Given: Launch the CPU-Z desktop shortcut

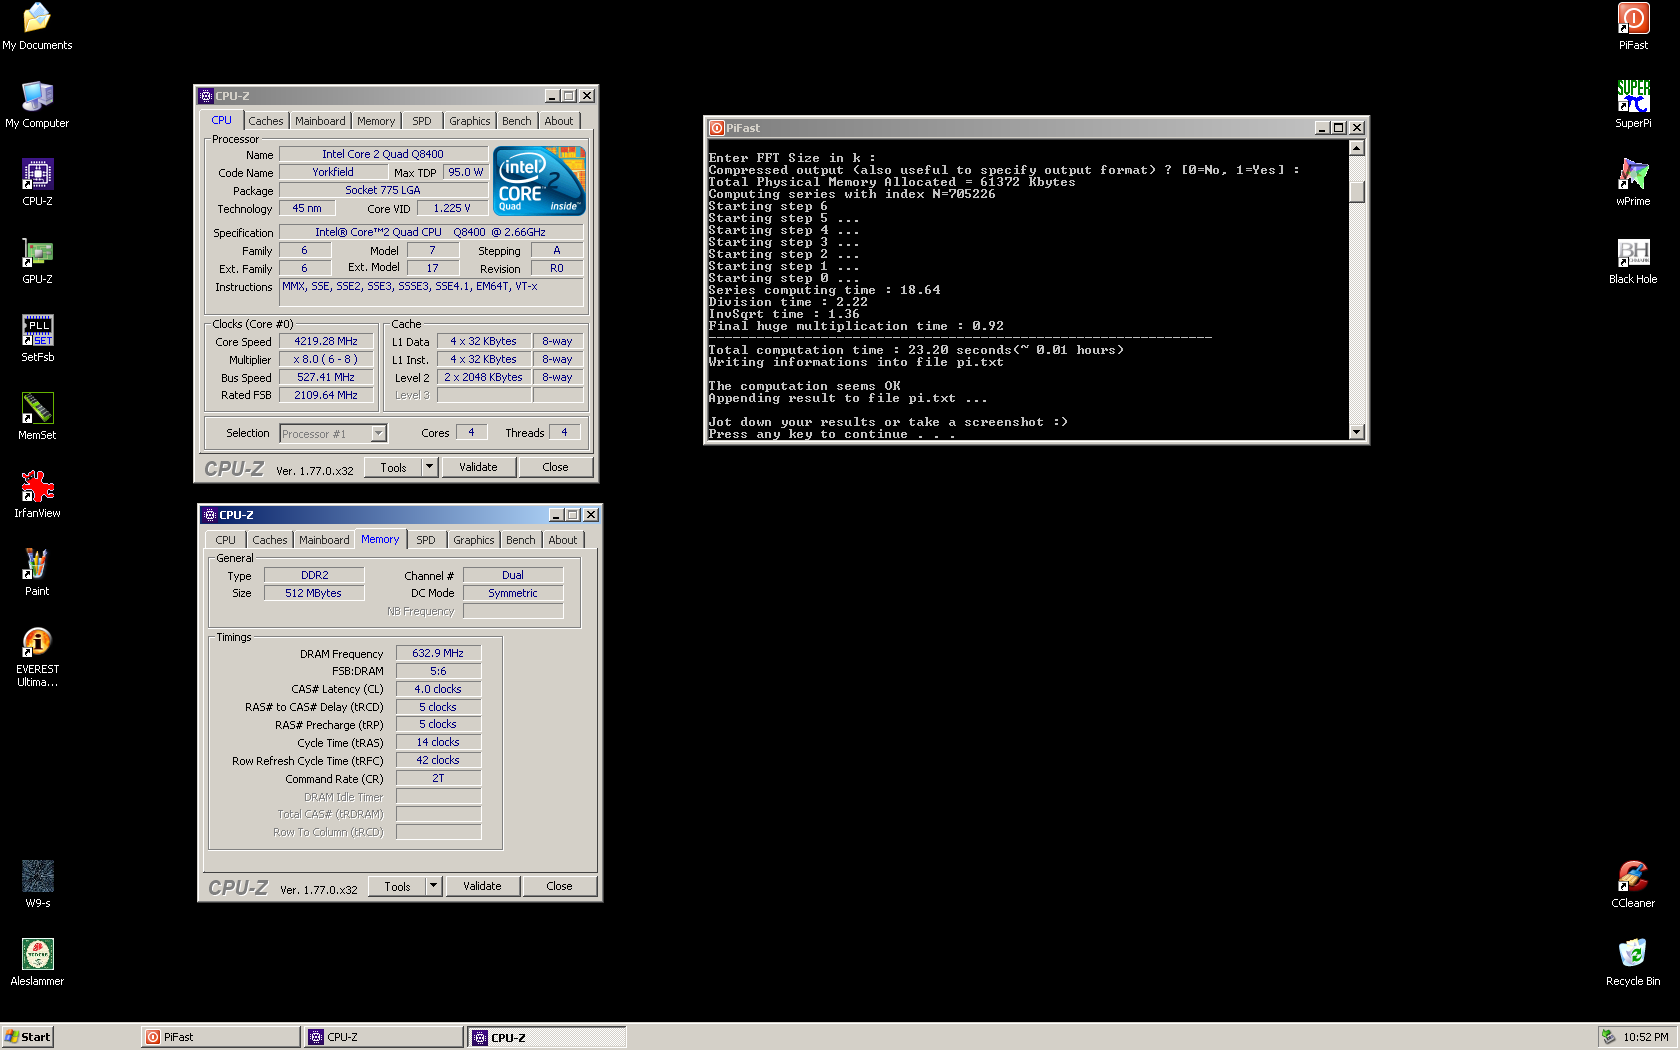Looking at the screenshot, I should (37, 182).
